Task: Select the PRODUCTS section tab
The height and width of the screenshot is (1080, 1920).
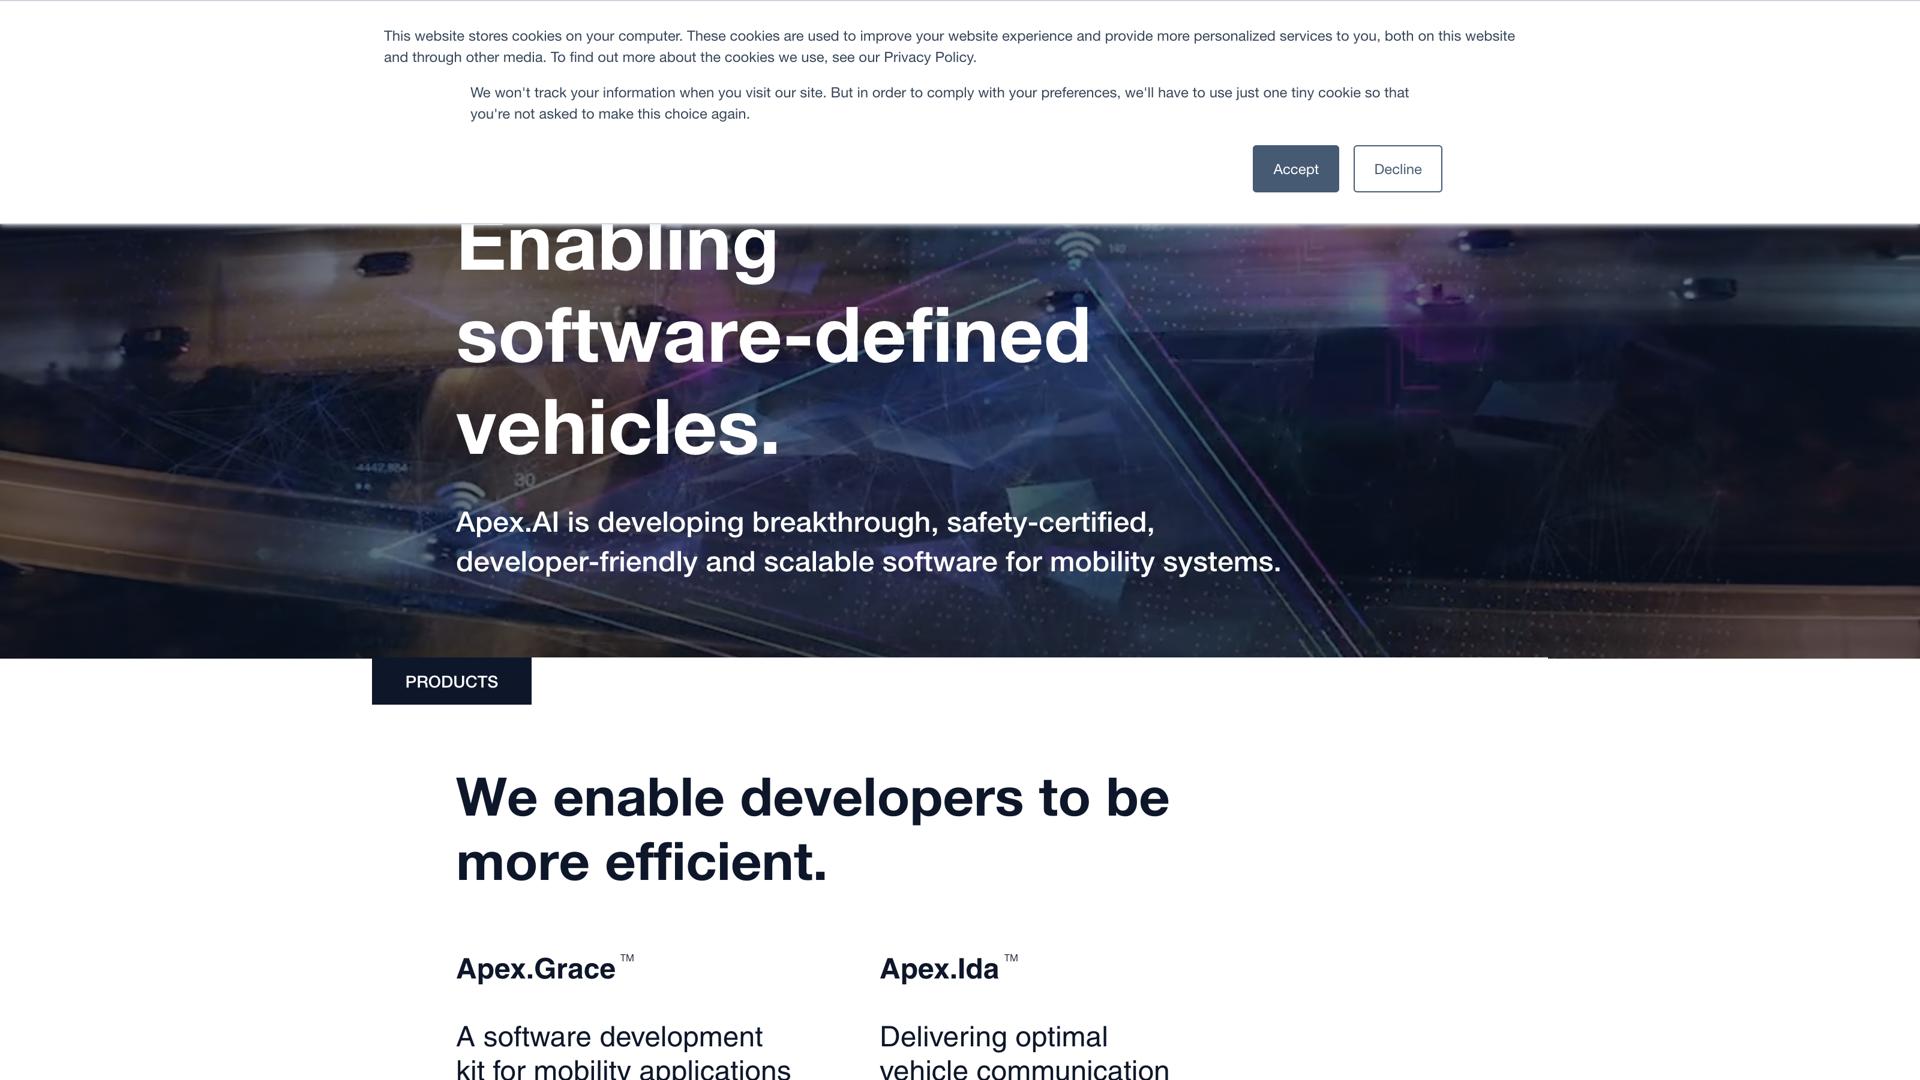Action: pos(451,682)
